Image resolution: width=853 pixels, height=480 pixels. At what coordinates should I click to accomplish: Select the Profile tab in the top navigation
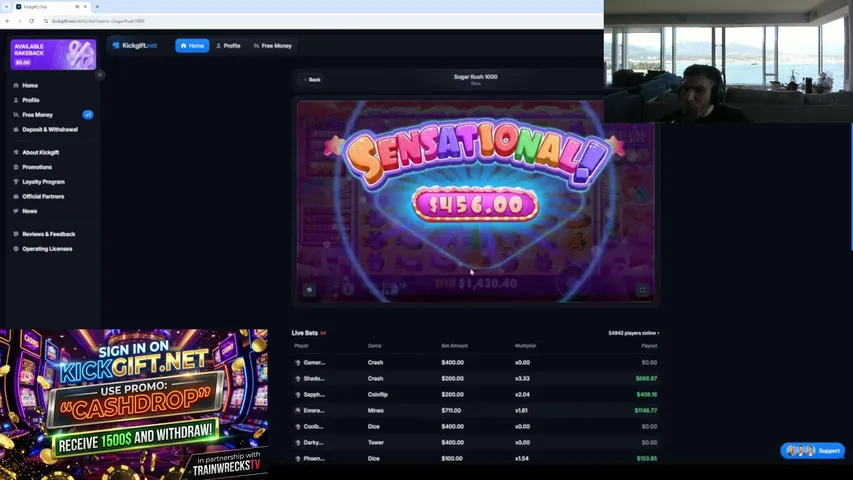pyautogui.click(x=228, y=46)
